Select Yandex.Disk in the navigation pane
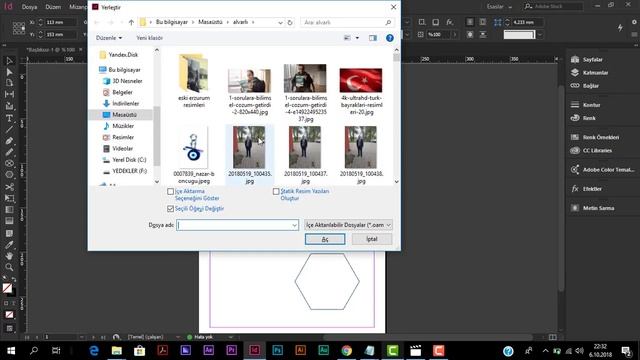The width and height of the screenshot is (640, 360). [x=123, y=55]
